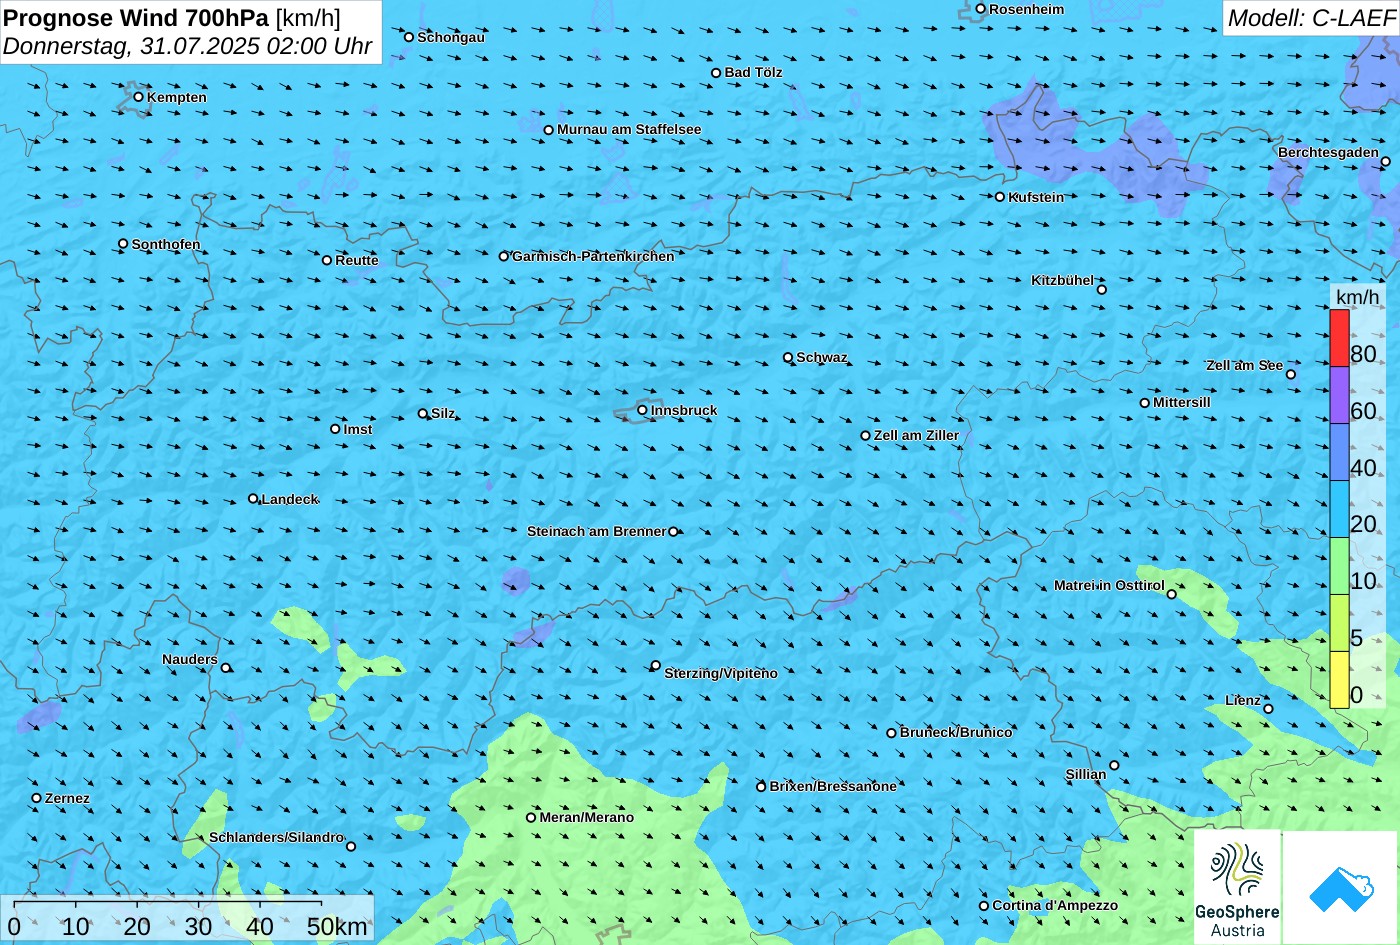Image resolution: width=1400 pixels, height=945 pixels.
Task: Select the red 80 km/h legend swatch
Action: (1339, 338)
